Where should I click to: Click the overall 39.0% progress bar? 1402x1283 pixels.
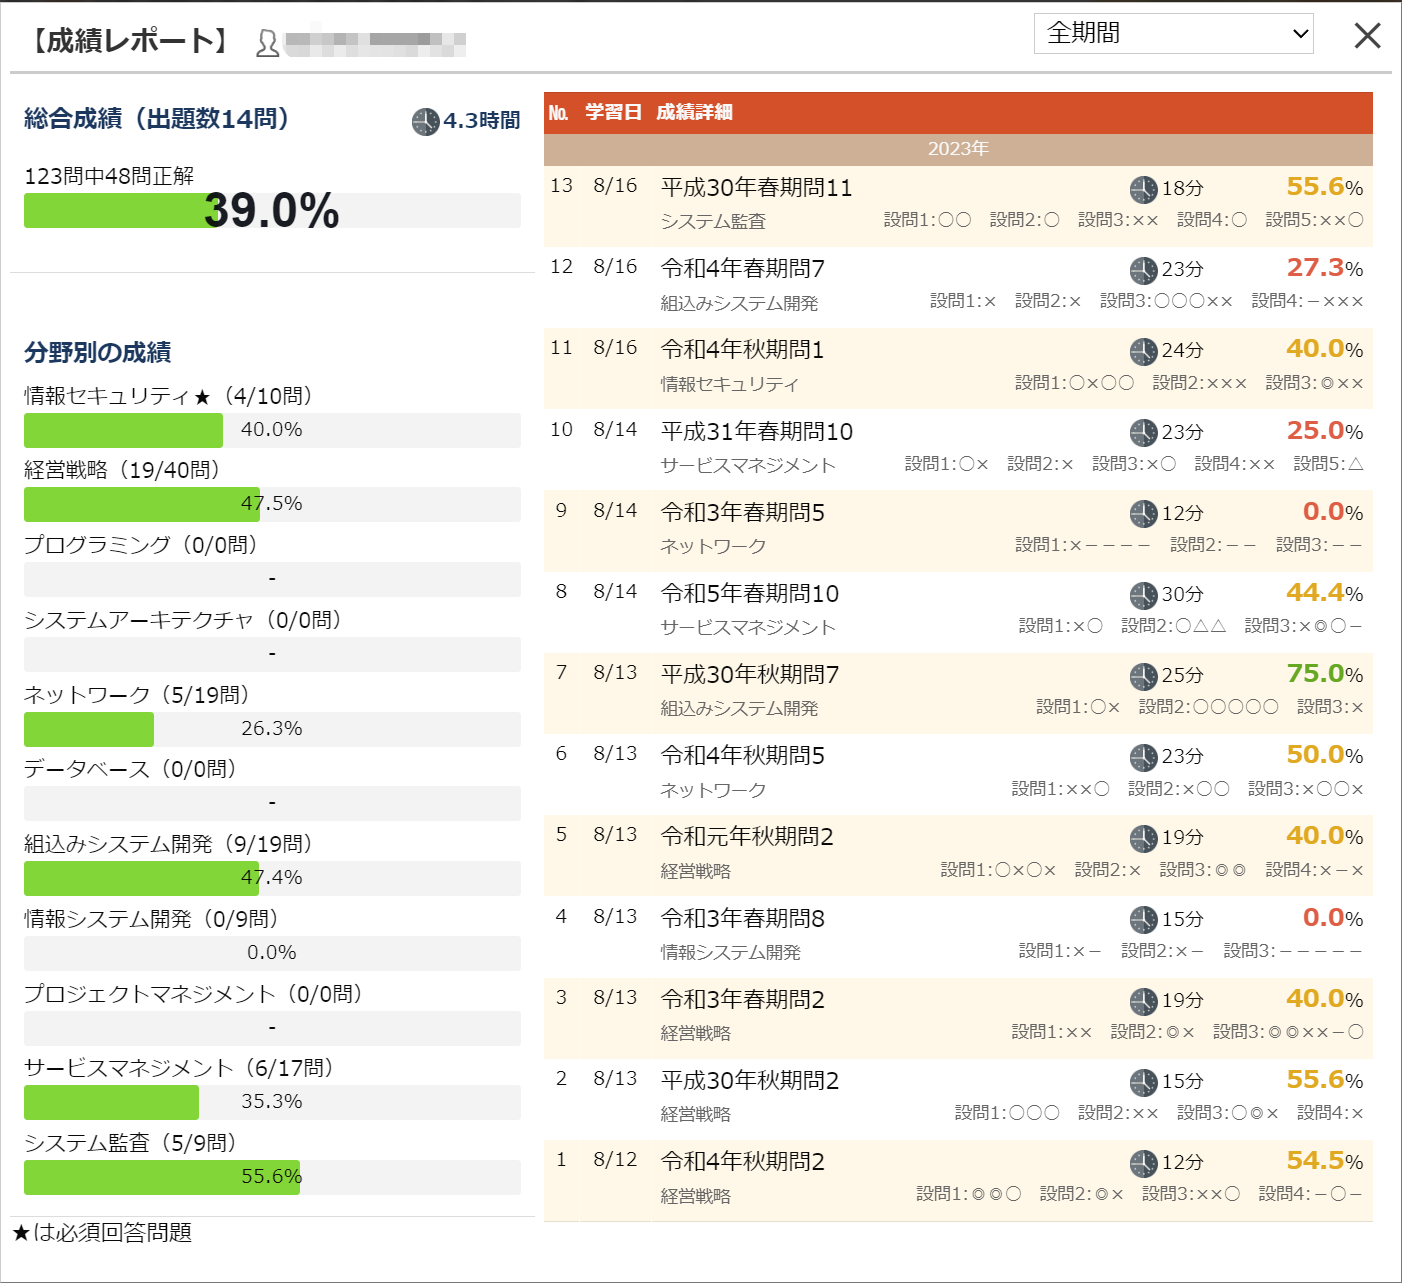click(x=272, y=211)
